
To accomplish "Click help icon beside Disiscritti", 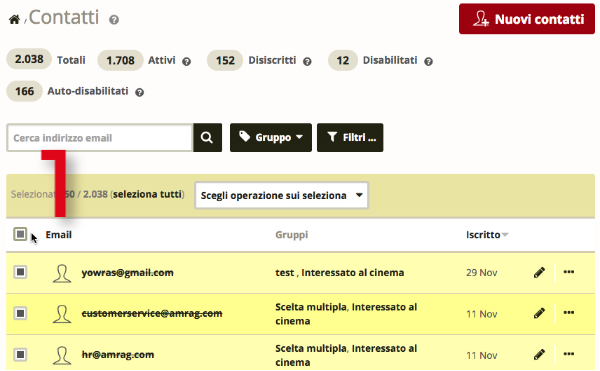I will pyautogui.click(x=307, y=61).
